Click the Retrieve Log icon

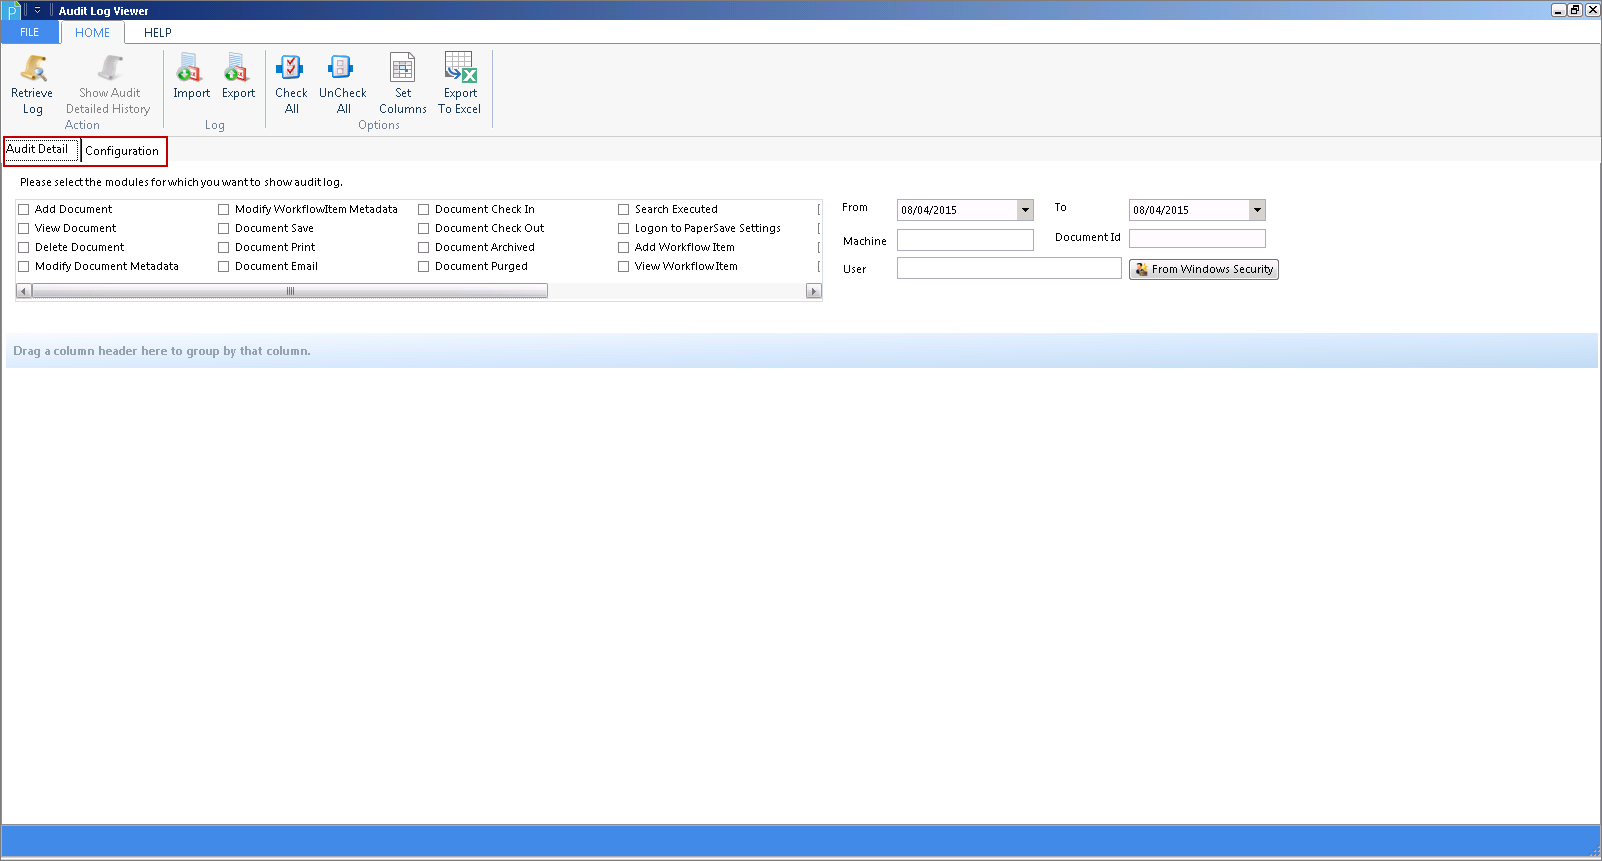33,68
